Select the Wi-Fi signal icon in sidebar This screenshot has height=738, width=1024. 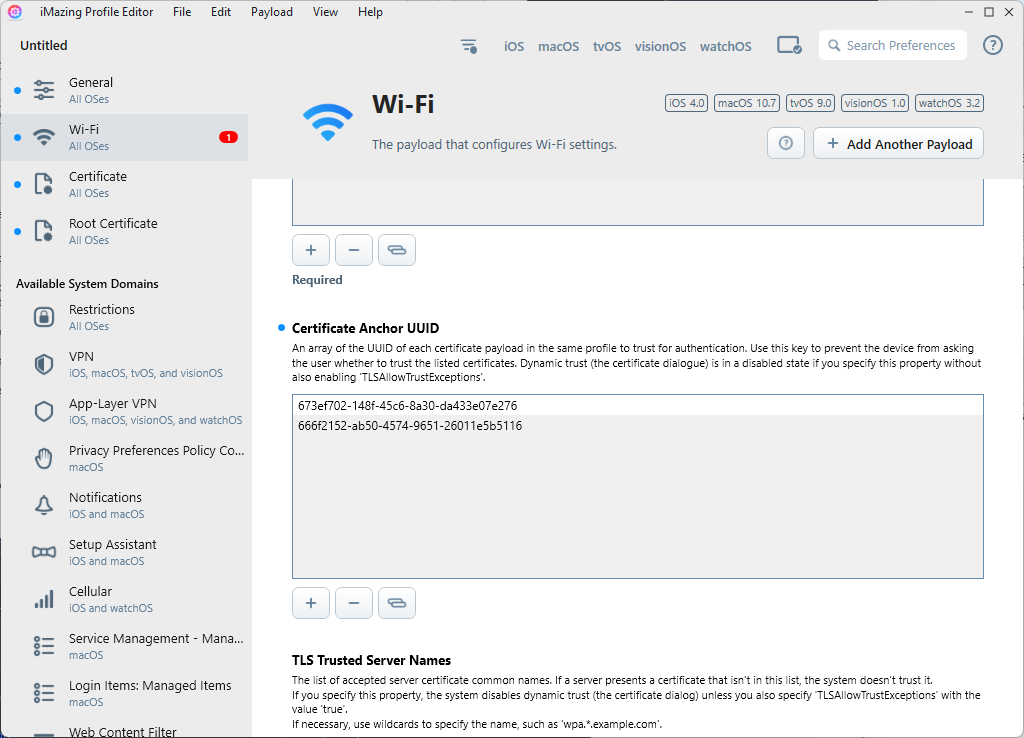click(44, 137)
